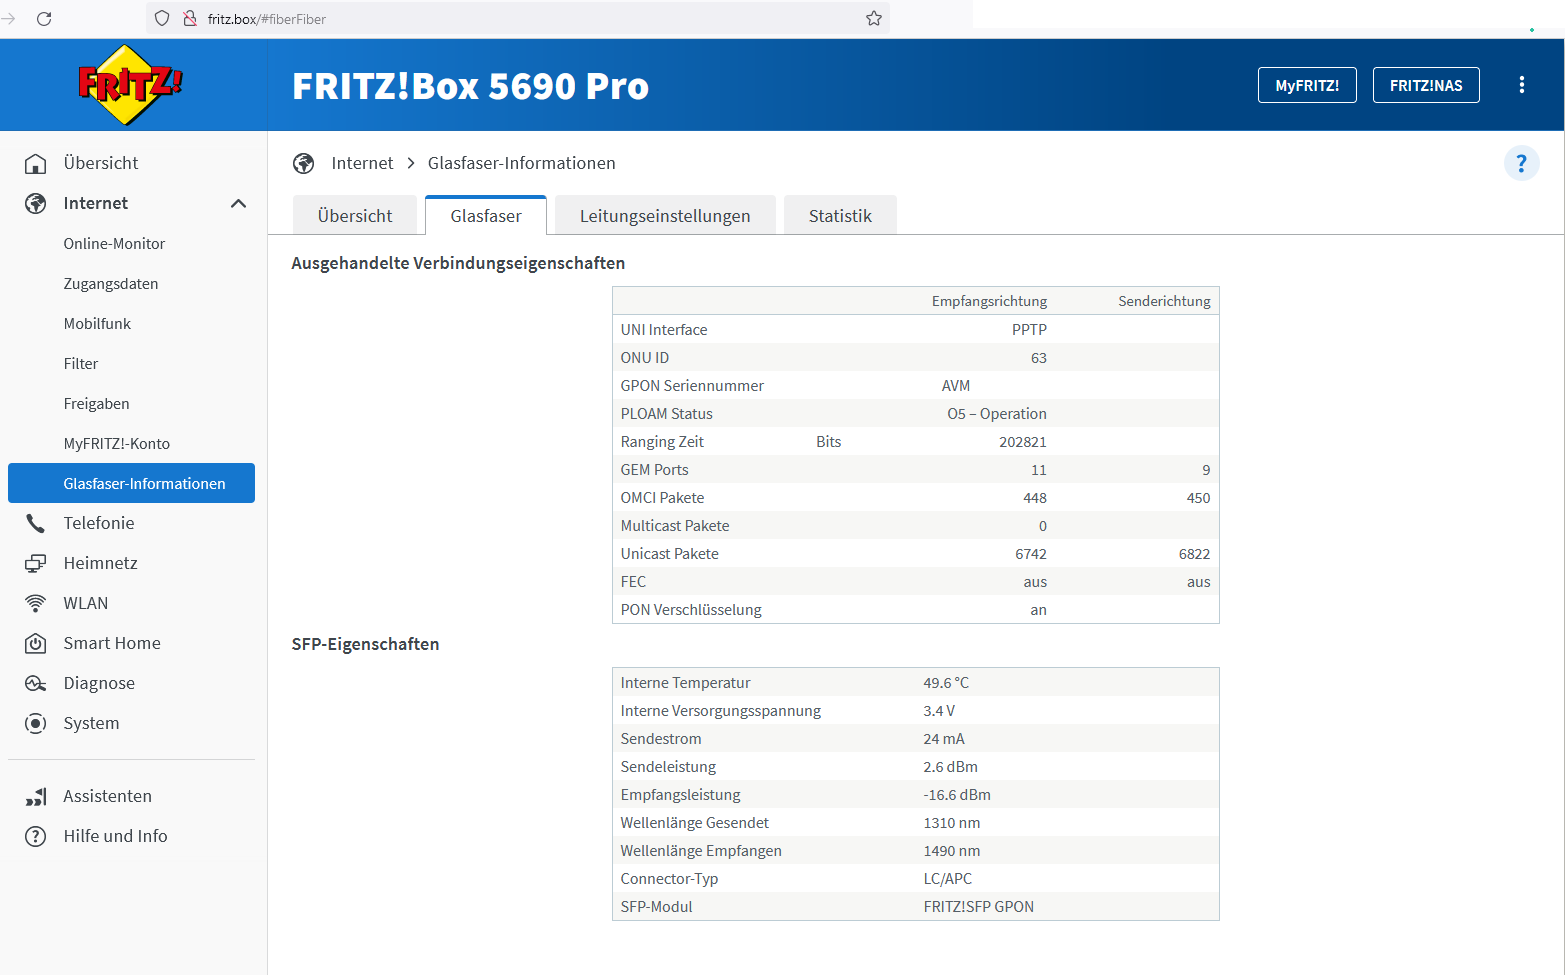This screenshot has height=975, width=1565.
Task: Click the Diagnose menu label
Action: click(99, 683)
